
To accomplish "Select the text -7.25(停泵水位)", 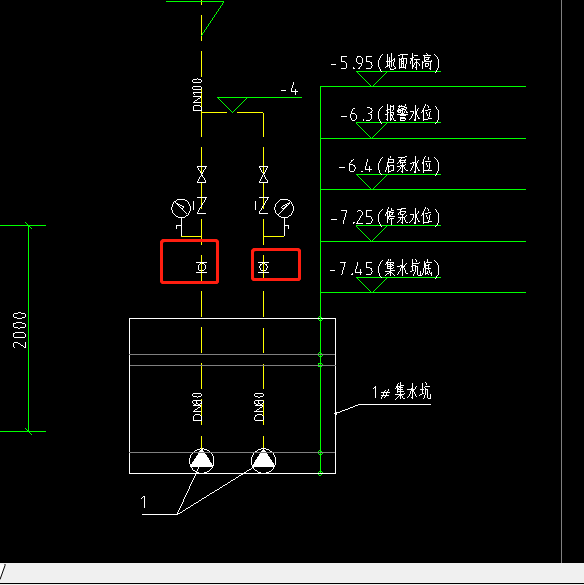I will (x=385, y=216).
